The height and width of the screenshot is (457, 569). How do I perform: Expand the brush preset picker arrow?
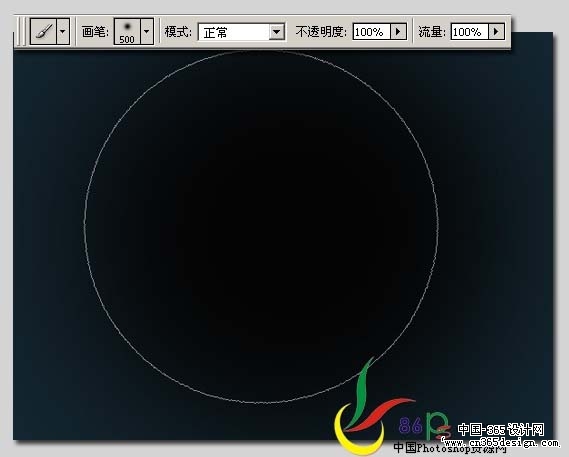[x=147, y=32]
